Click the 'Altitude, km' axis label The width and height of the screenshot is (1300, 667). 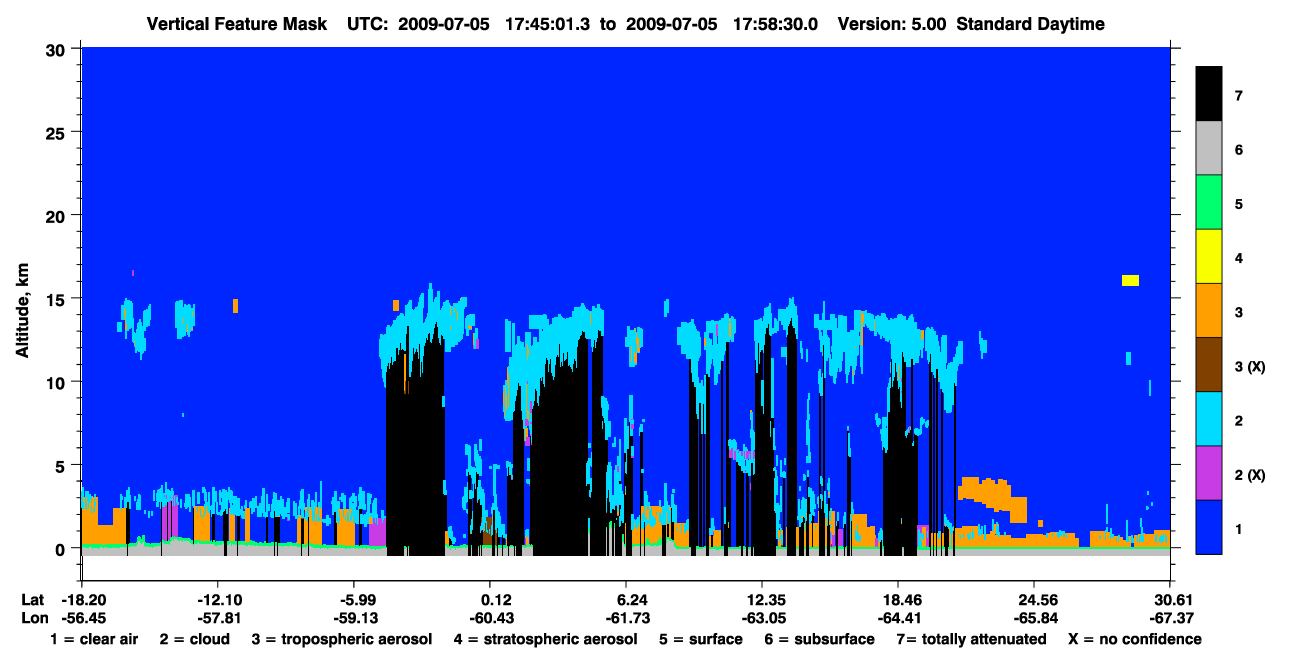pos(22,310)
